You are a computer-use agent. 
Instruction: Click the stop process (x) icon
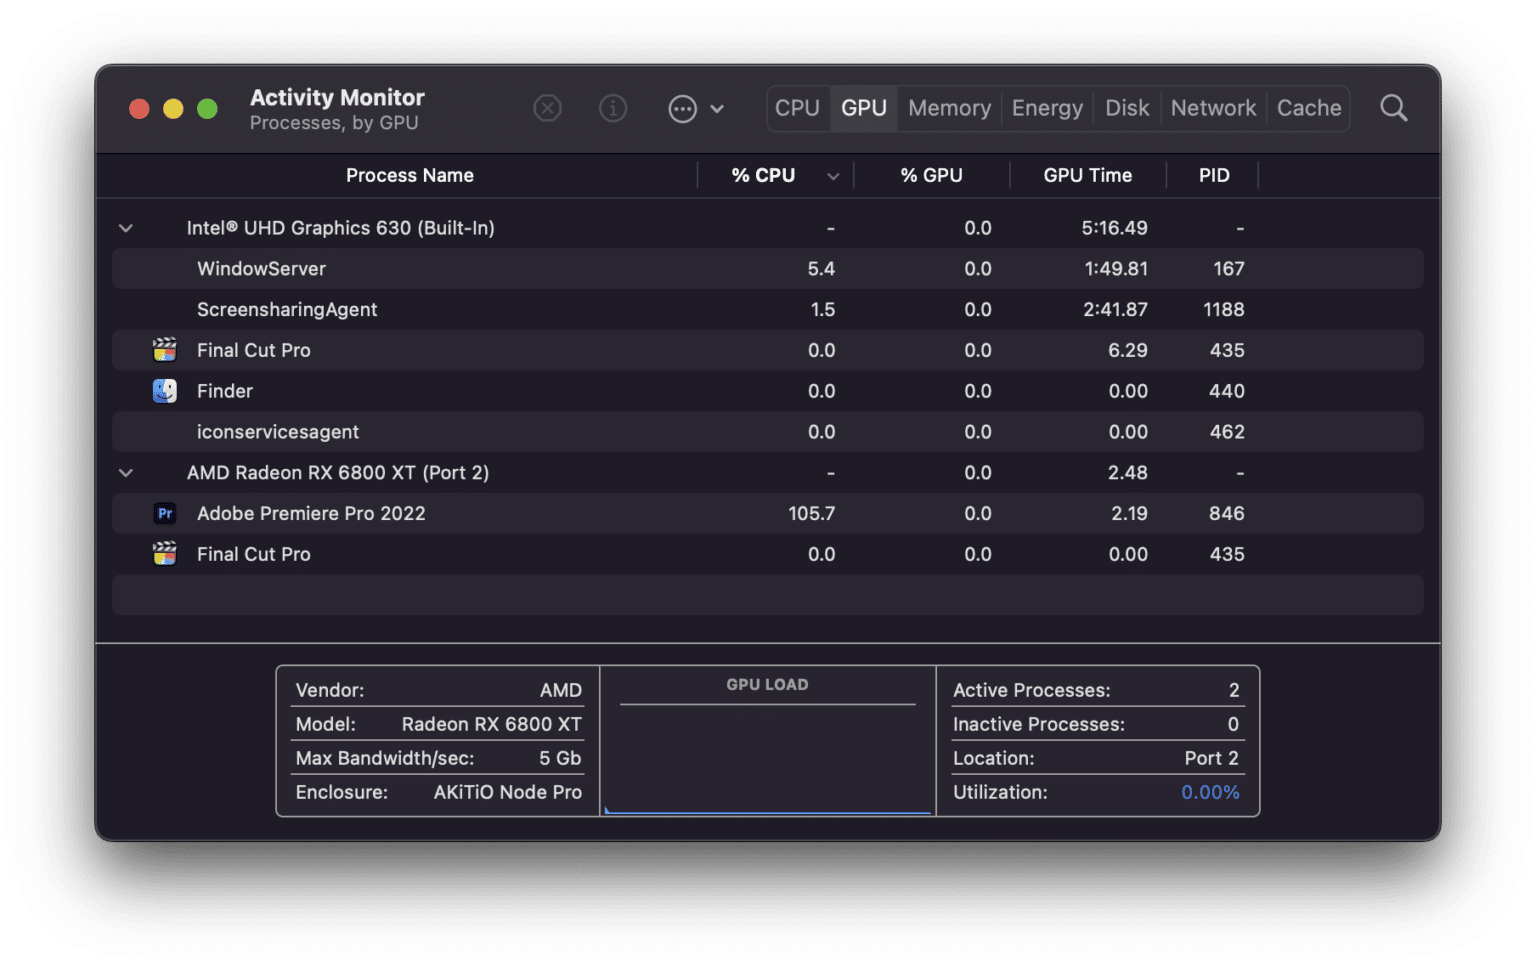(x=547, y=108)
